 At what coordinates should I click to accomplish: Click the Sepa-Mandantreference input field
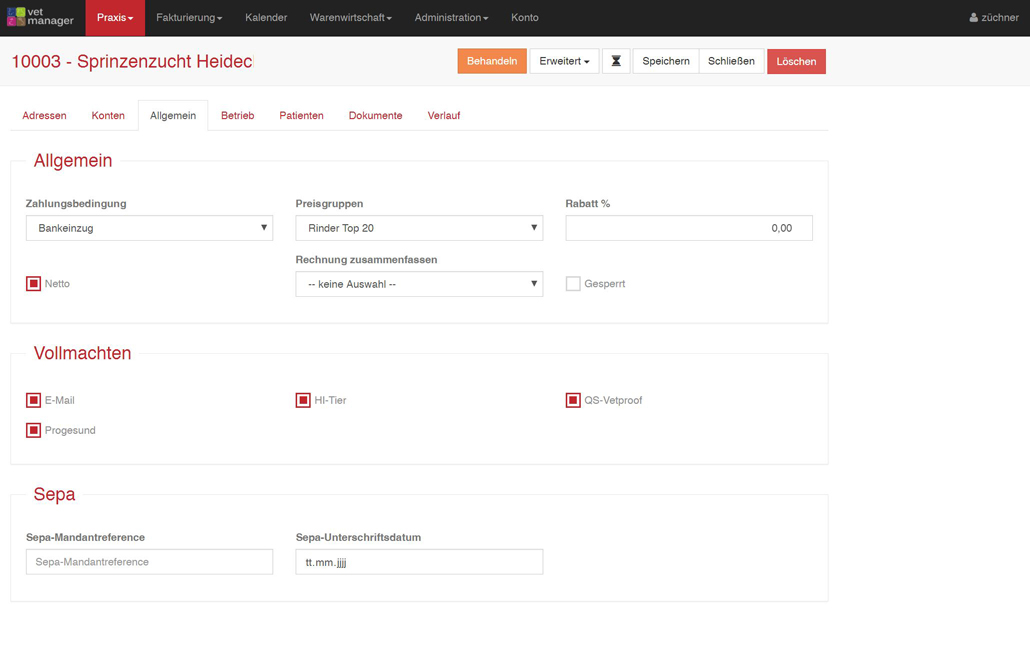click(149, 562)
